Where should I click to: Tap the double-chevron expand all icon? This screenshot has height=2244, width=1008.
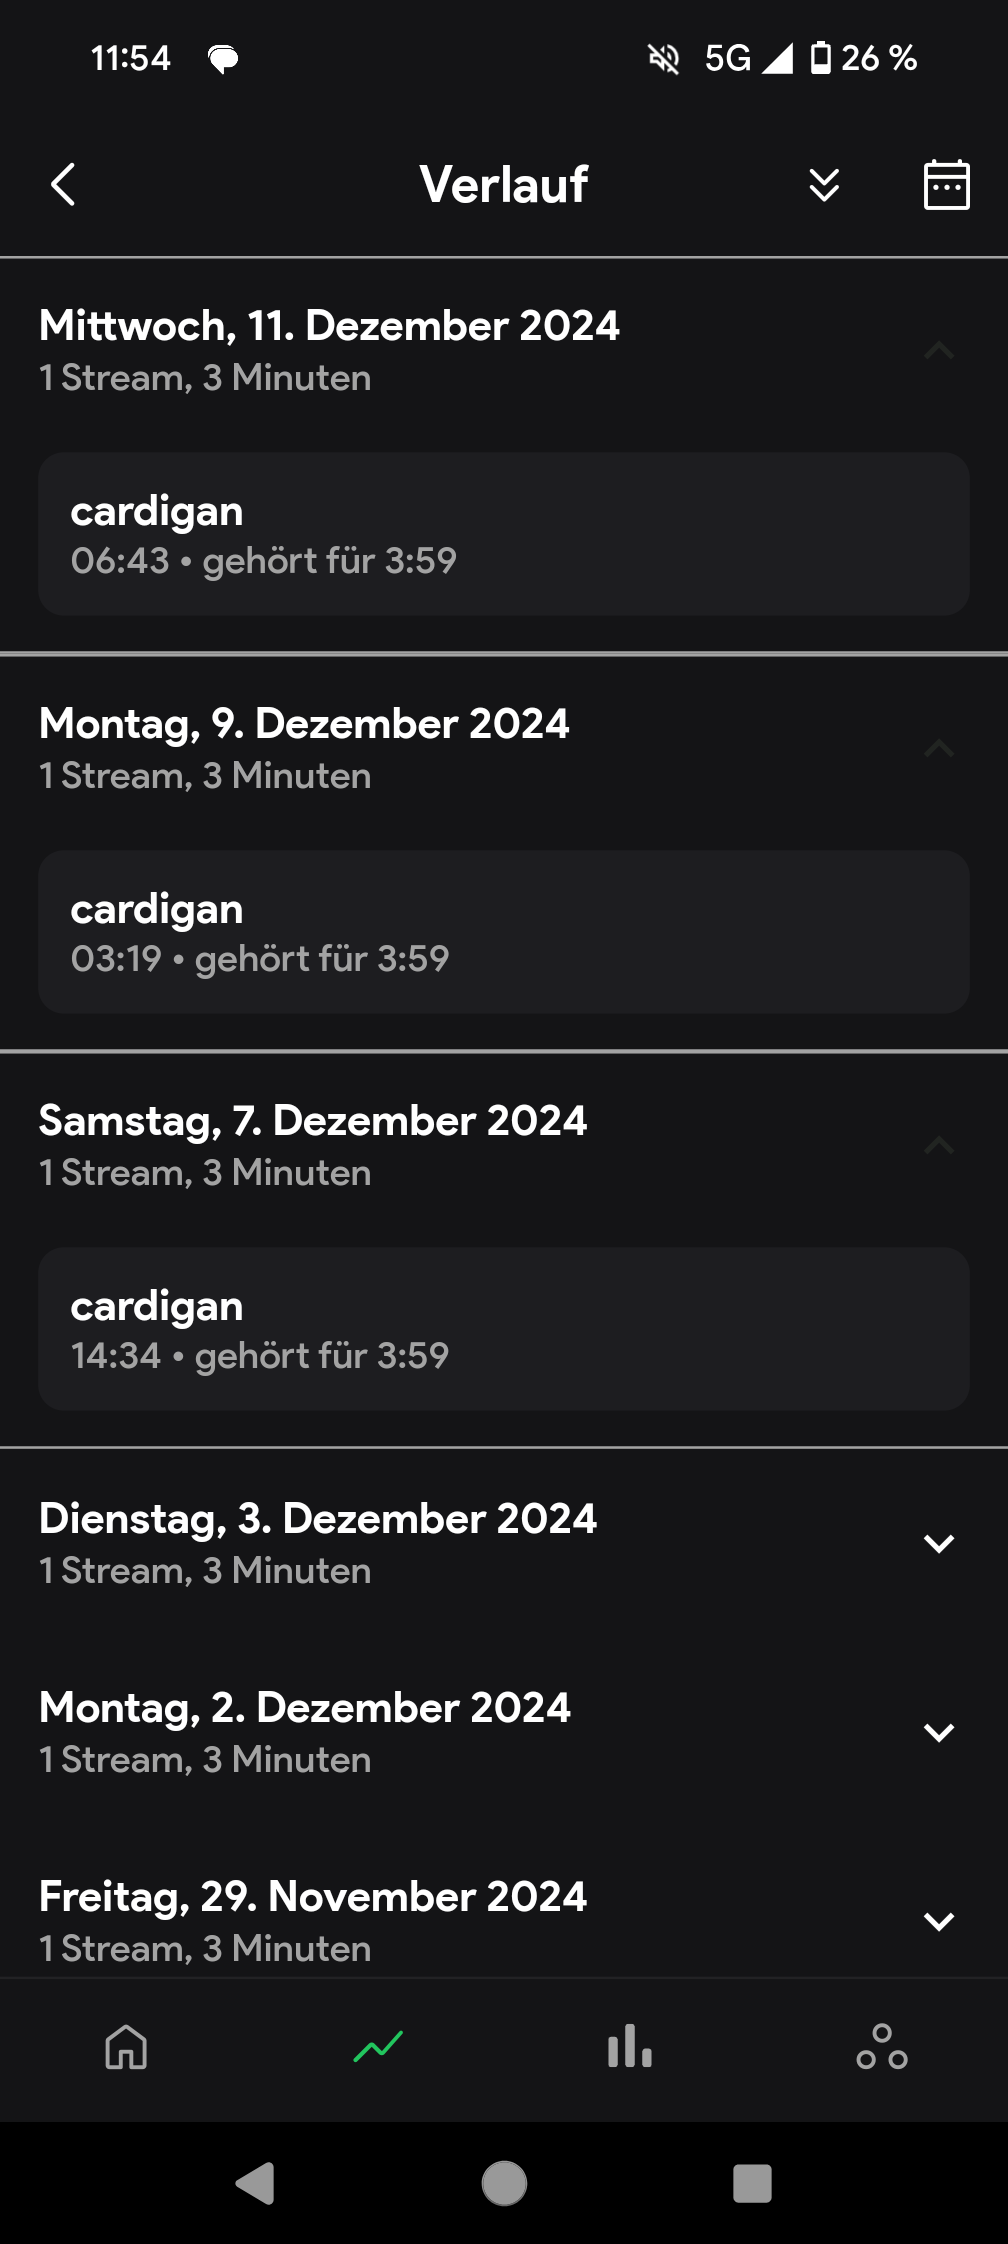[824, 185]
